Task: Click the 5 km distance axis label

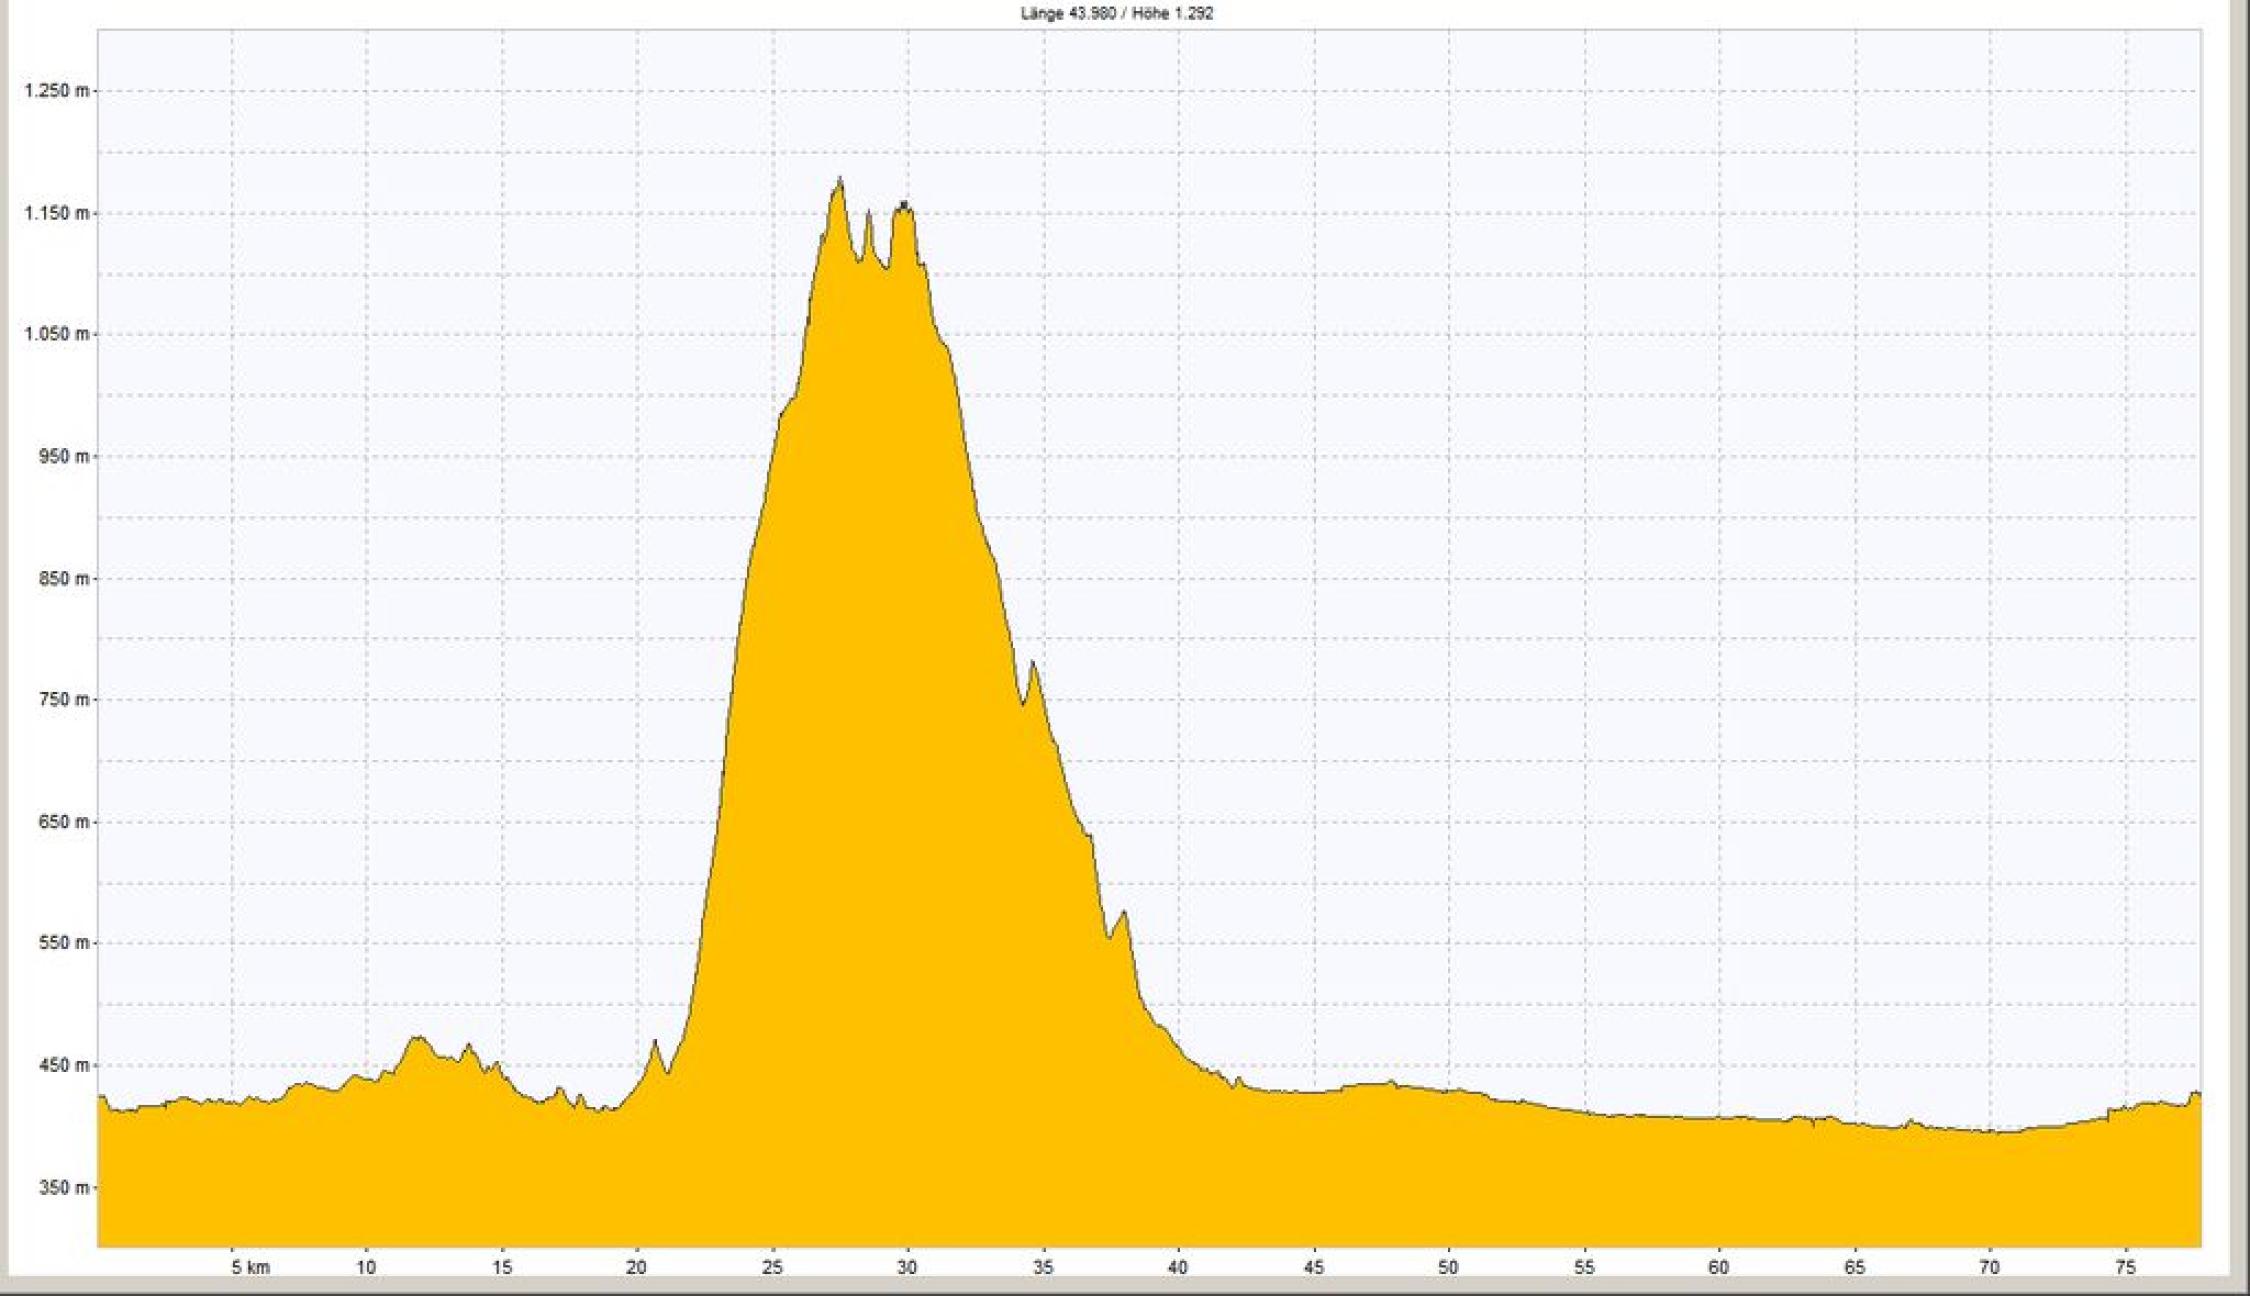Action: pyautogui.click(x=250, y=1268)
